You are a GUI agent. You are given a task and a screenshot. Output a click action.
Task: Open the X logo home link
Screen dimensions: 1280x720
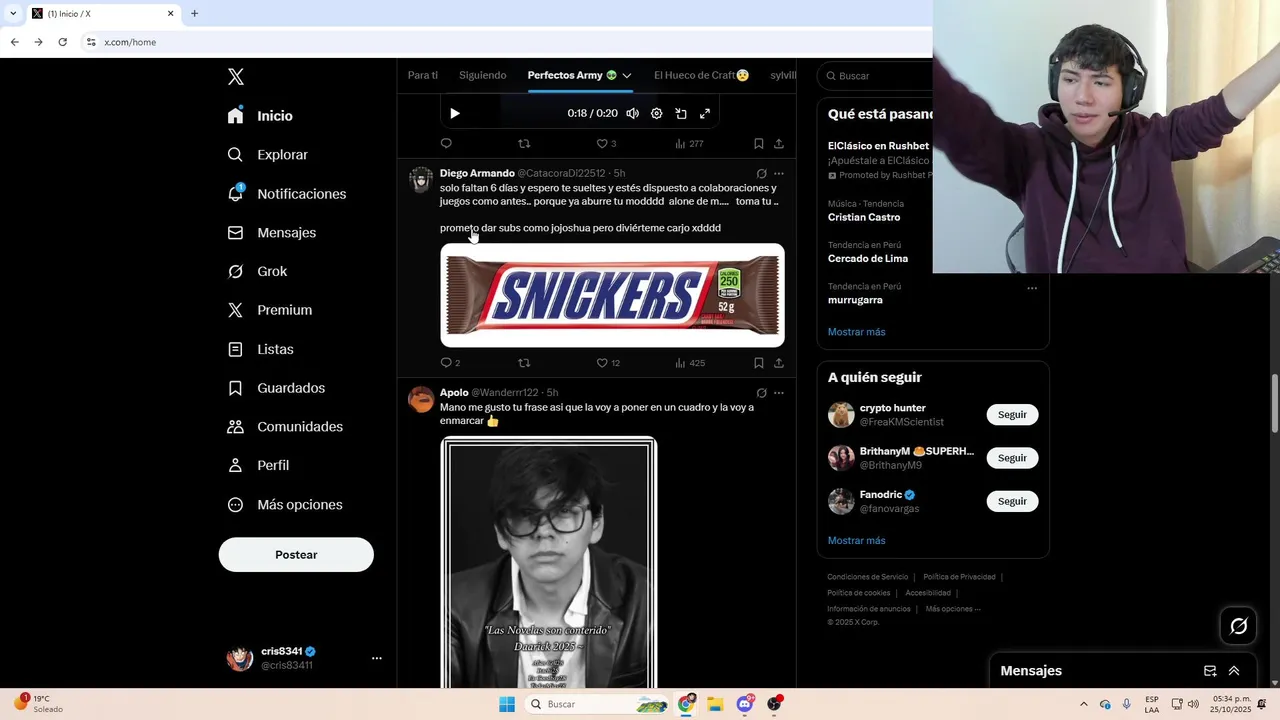tap(235, 77)
